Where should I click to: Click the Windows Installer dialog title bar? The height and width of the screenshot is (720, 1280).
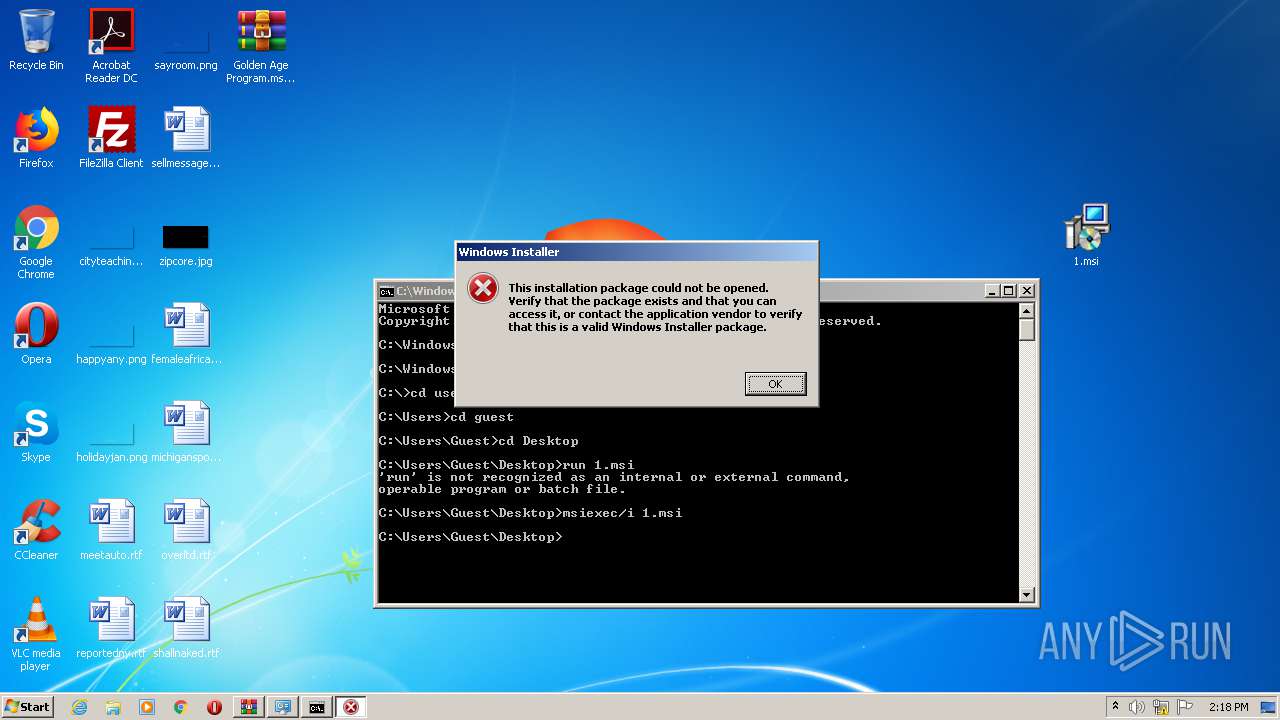[x=637, y=252]
